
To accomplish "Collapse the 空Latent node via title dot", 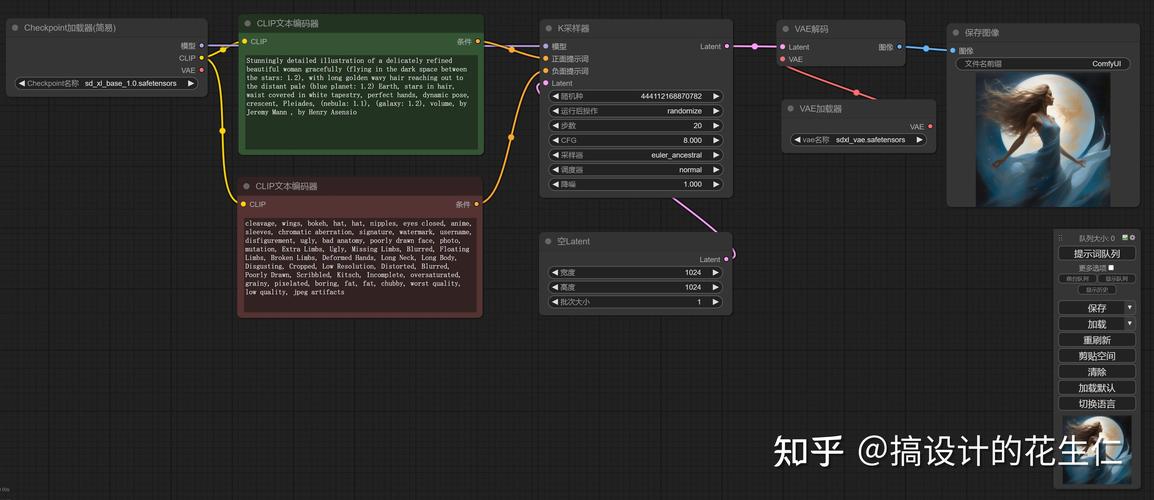I will pos(548,242).
